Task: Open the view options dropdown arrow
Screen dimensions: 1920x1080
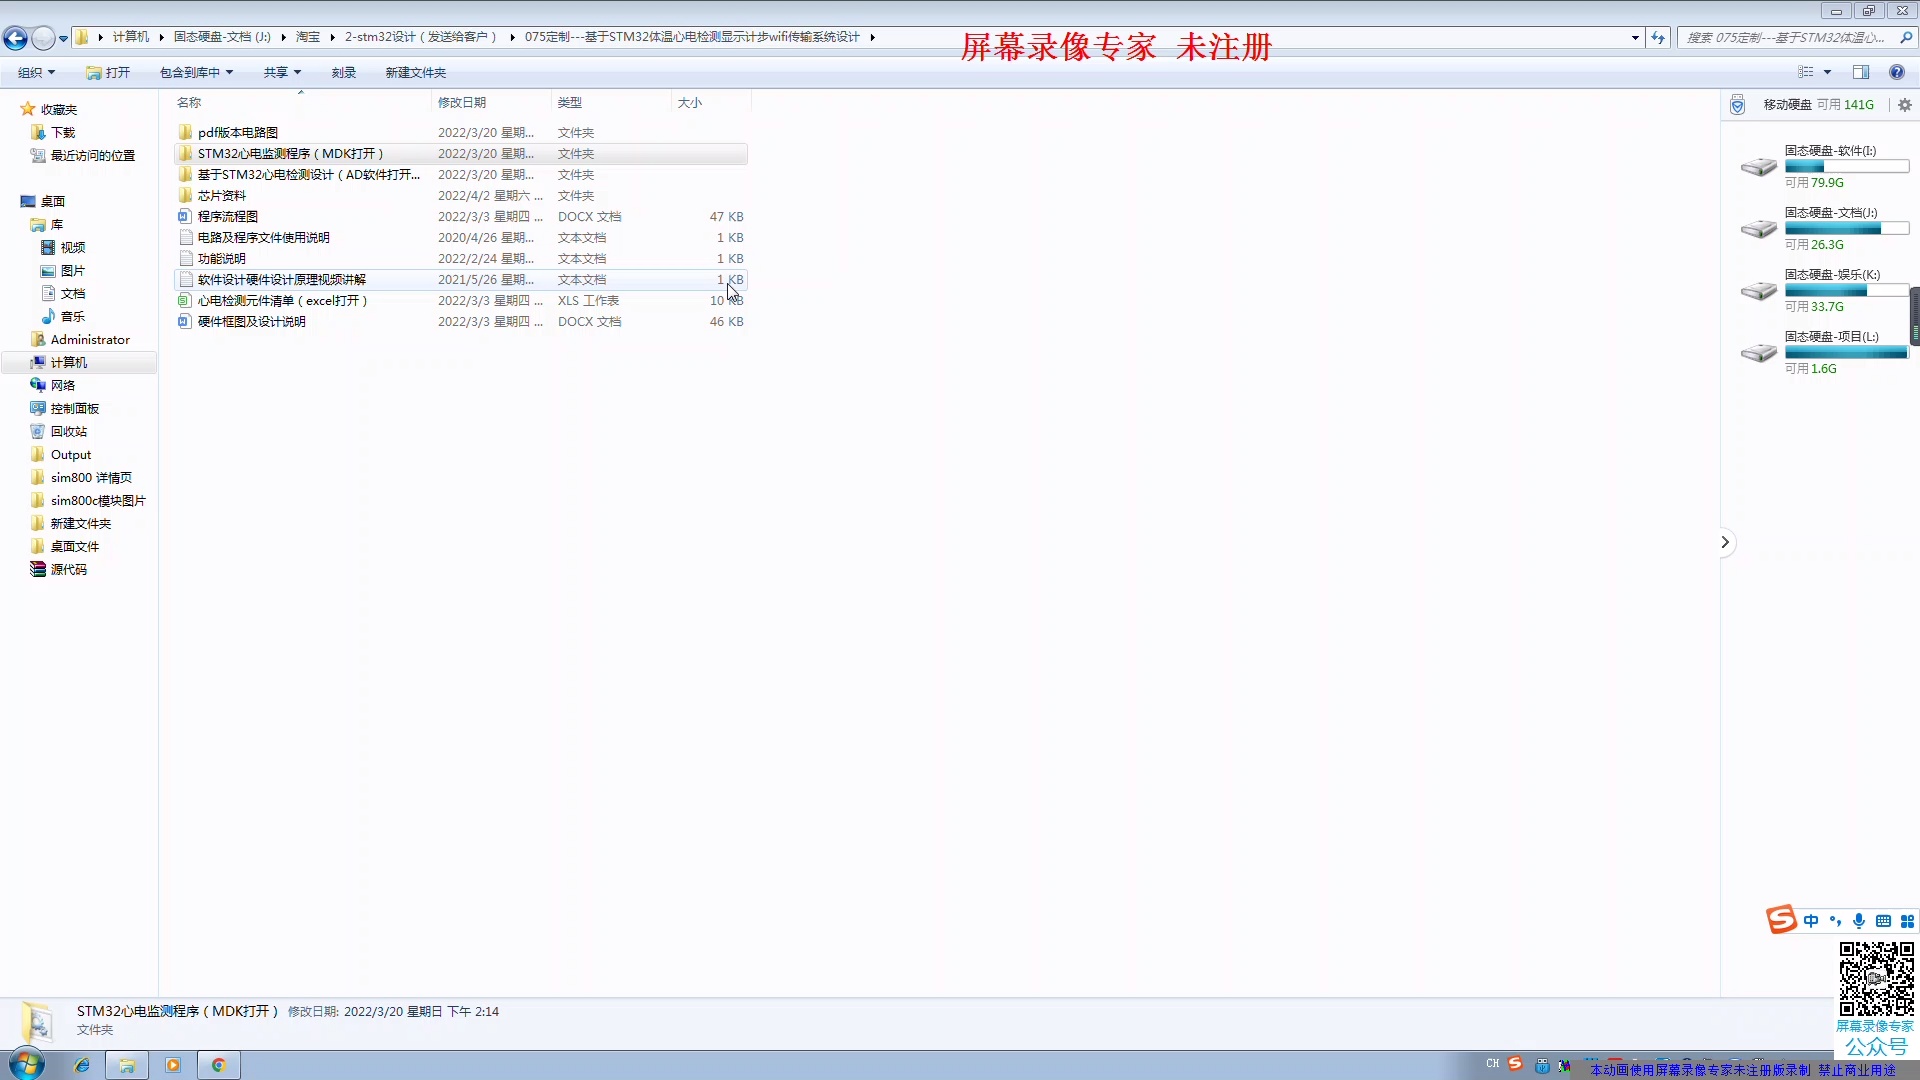Action: pos(1827,72)
